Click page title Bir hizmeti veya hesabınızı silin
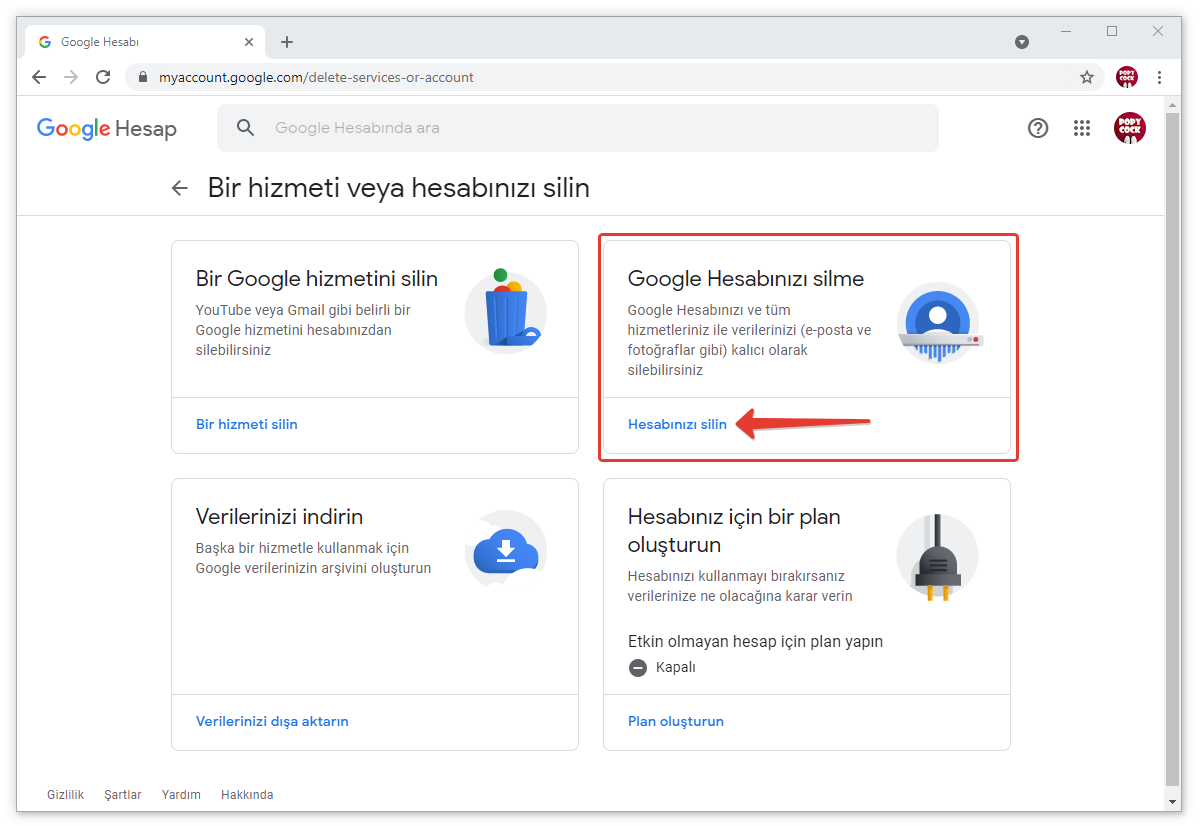Screen dimensions: 1200x826 (x=398, y=188)
